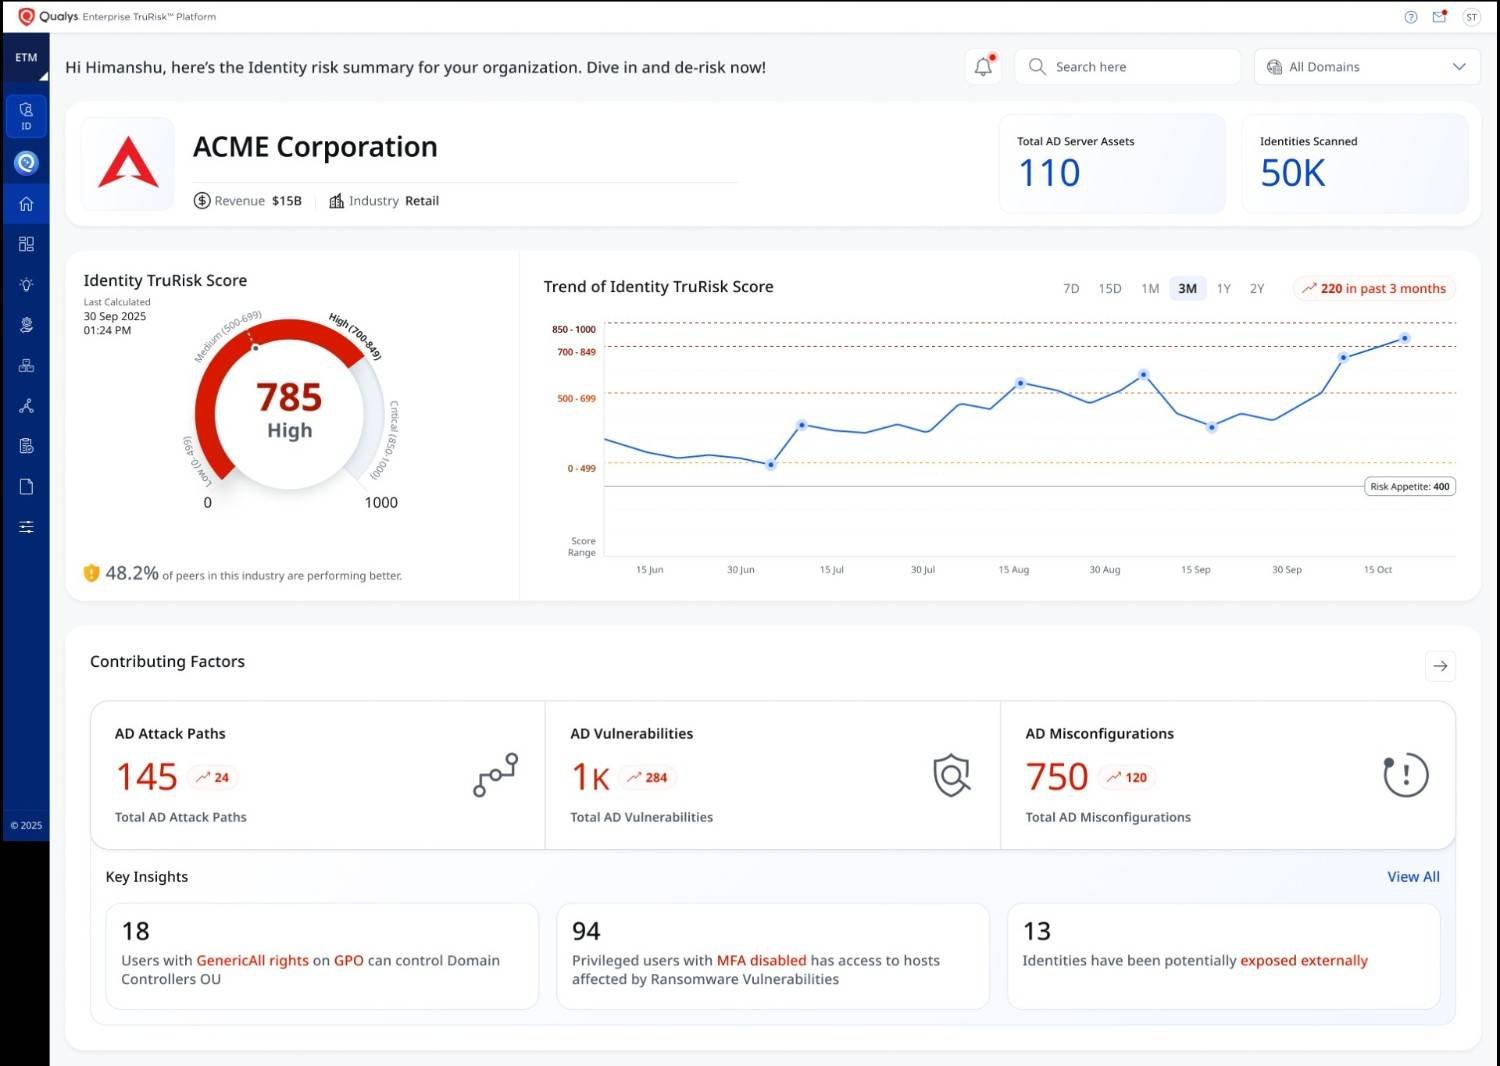This screenshot has height=1066, width=1500.
Task: Open the help question mark icon
Action: tap(1410, 17)
